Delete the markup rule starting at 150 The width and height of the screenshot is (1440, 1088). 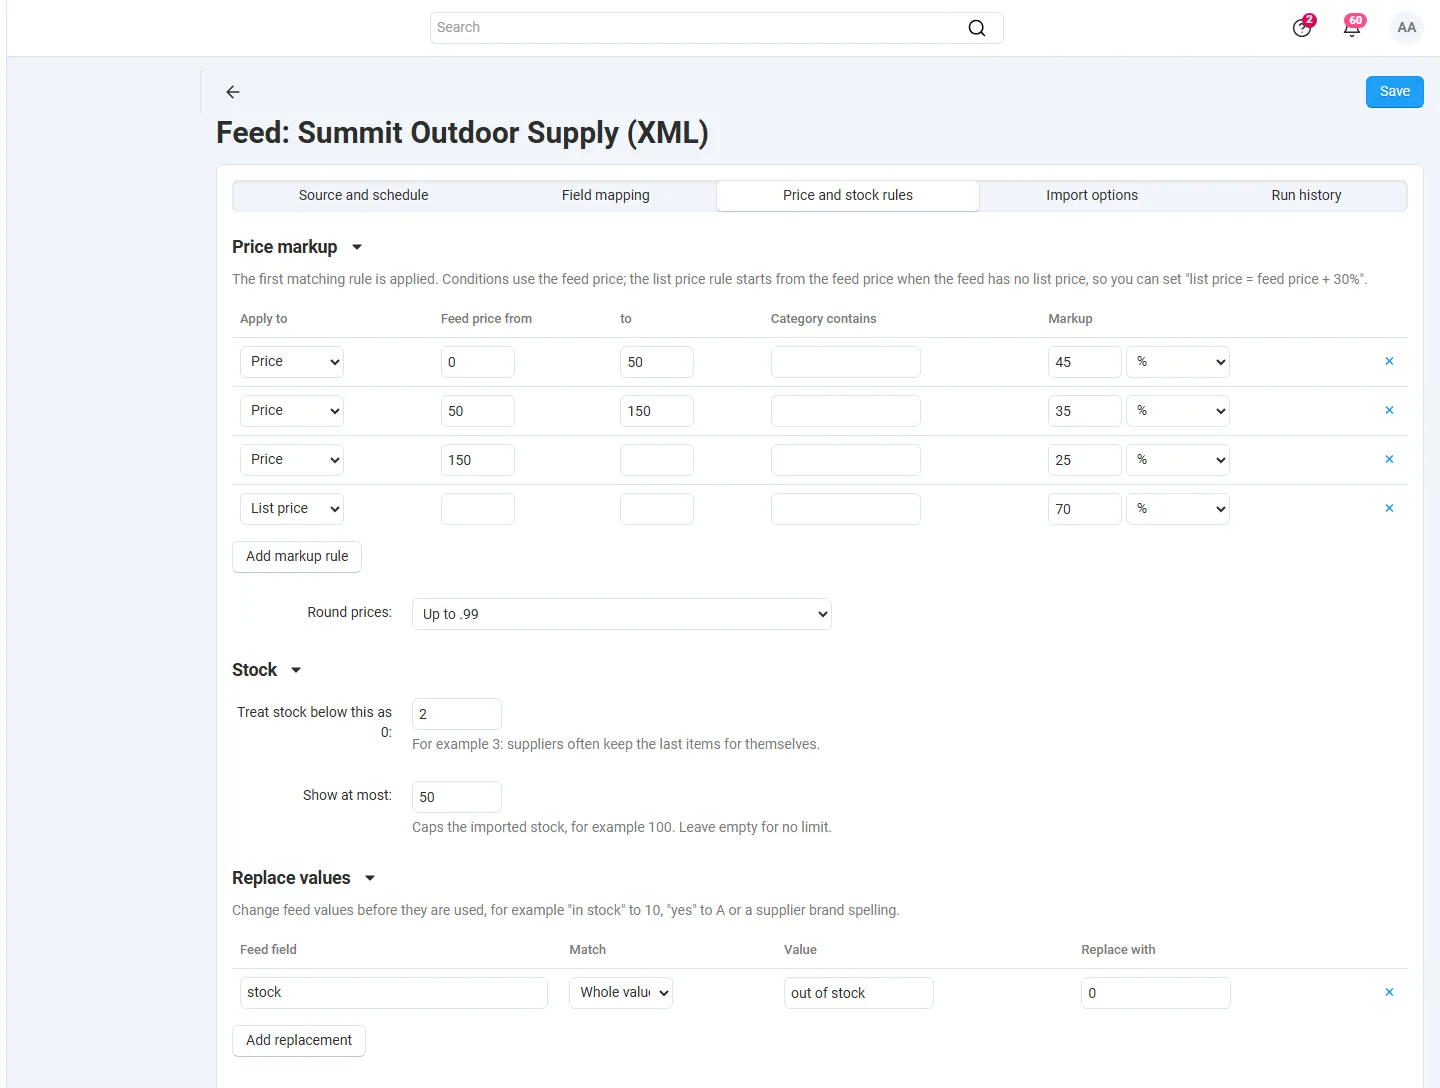coord(1389,460)
